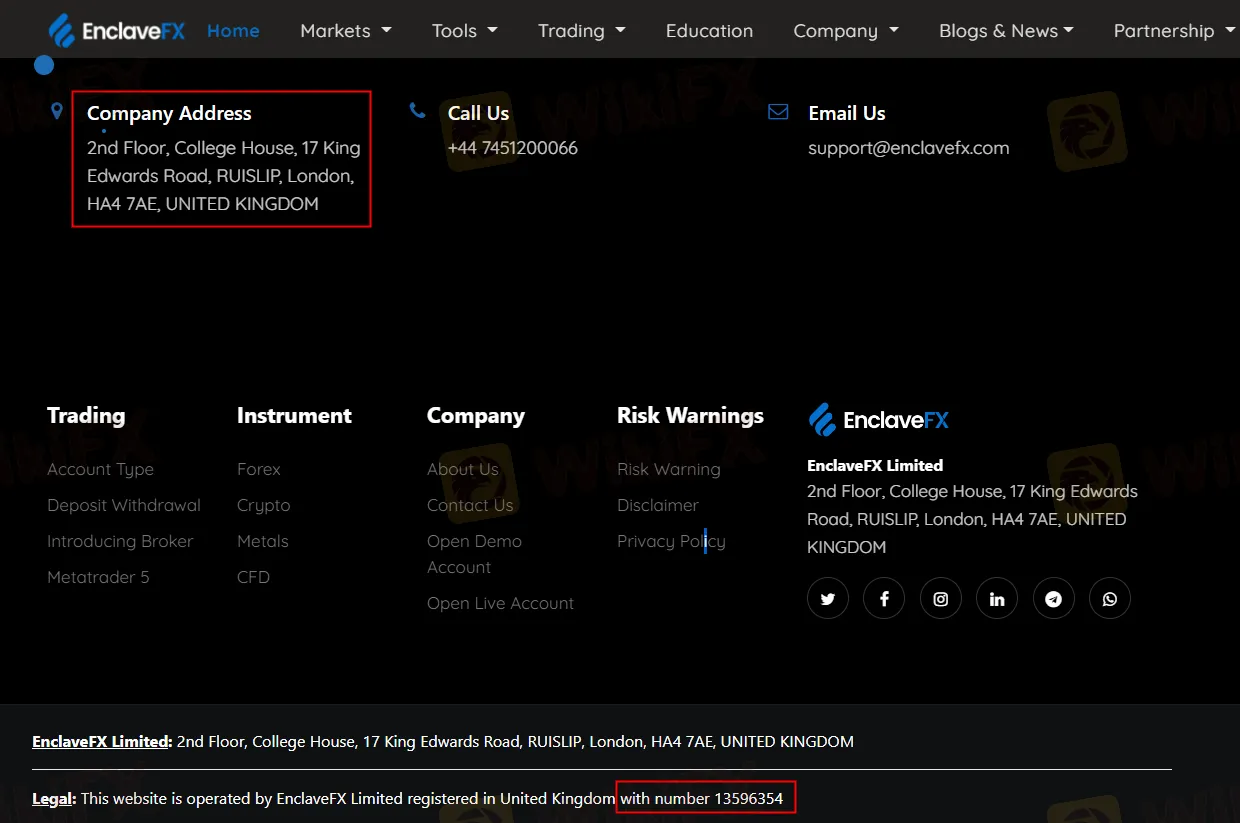Image resolution: width=1240 pixels, height=823 pixels.
Task: Open the WhatsApp social icon
Action: point(1110,599)
